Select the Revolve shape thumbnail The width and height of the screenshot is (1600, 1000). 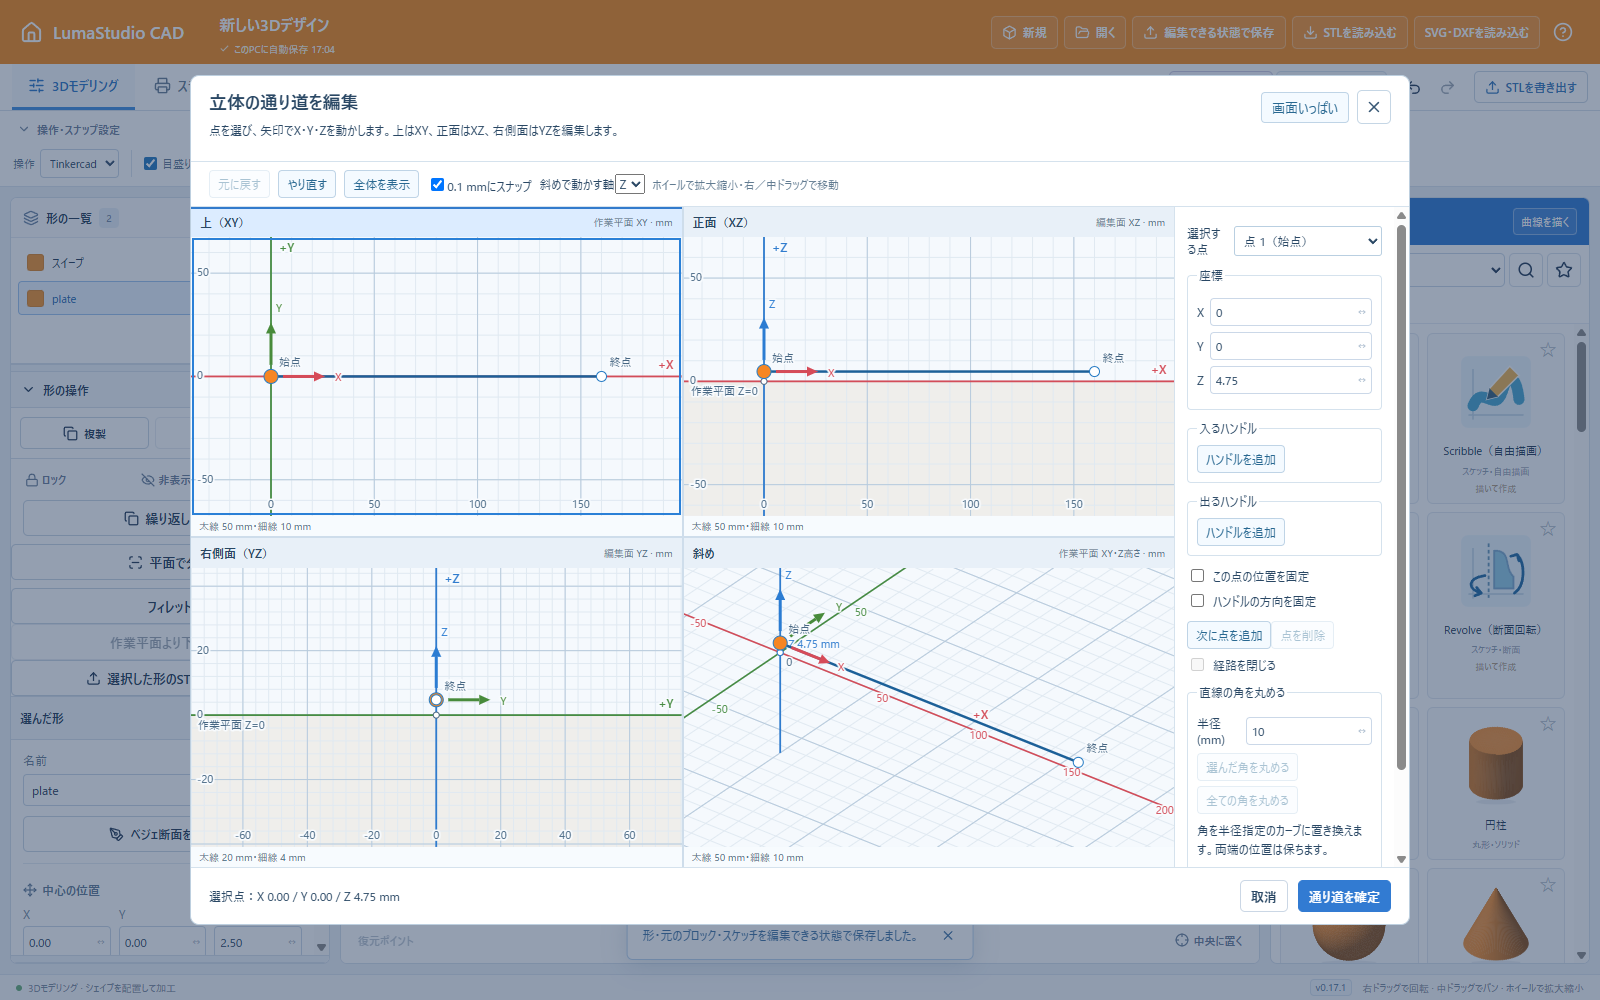pos(1496,571)
